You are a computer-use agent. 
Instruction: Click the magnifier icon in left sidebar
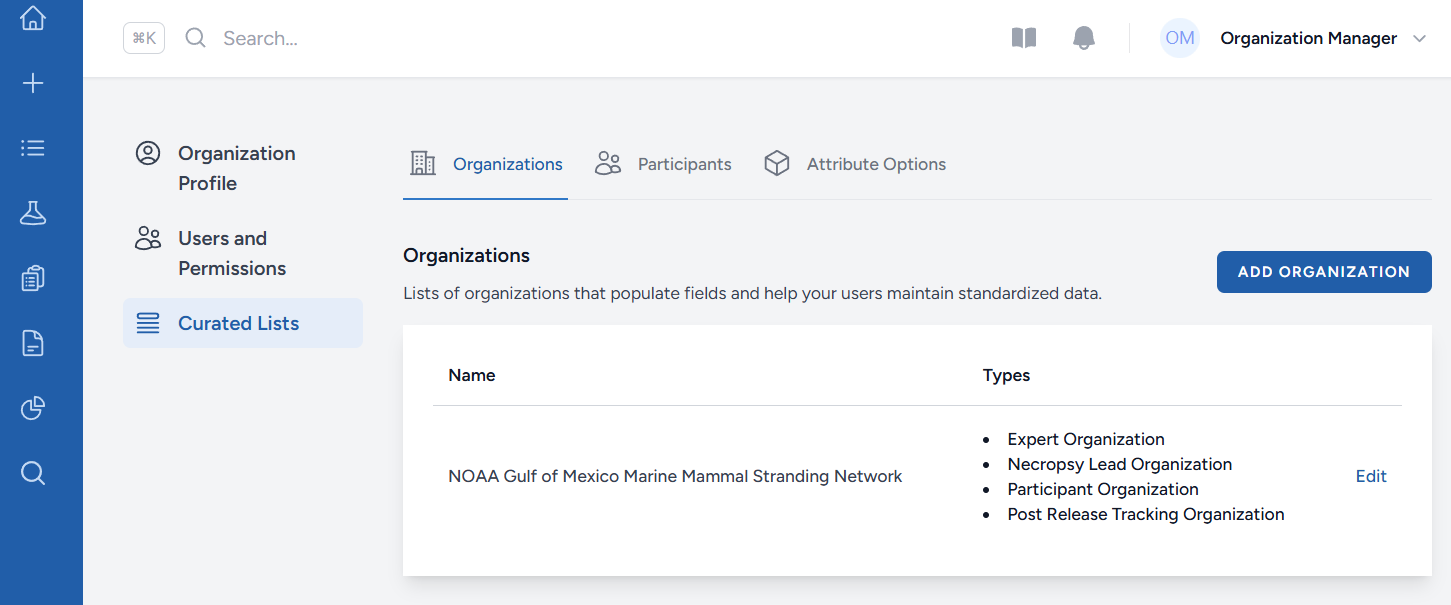click(x=33, y=473)
